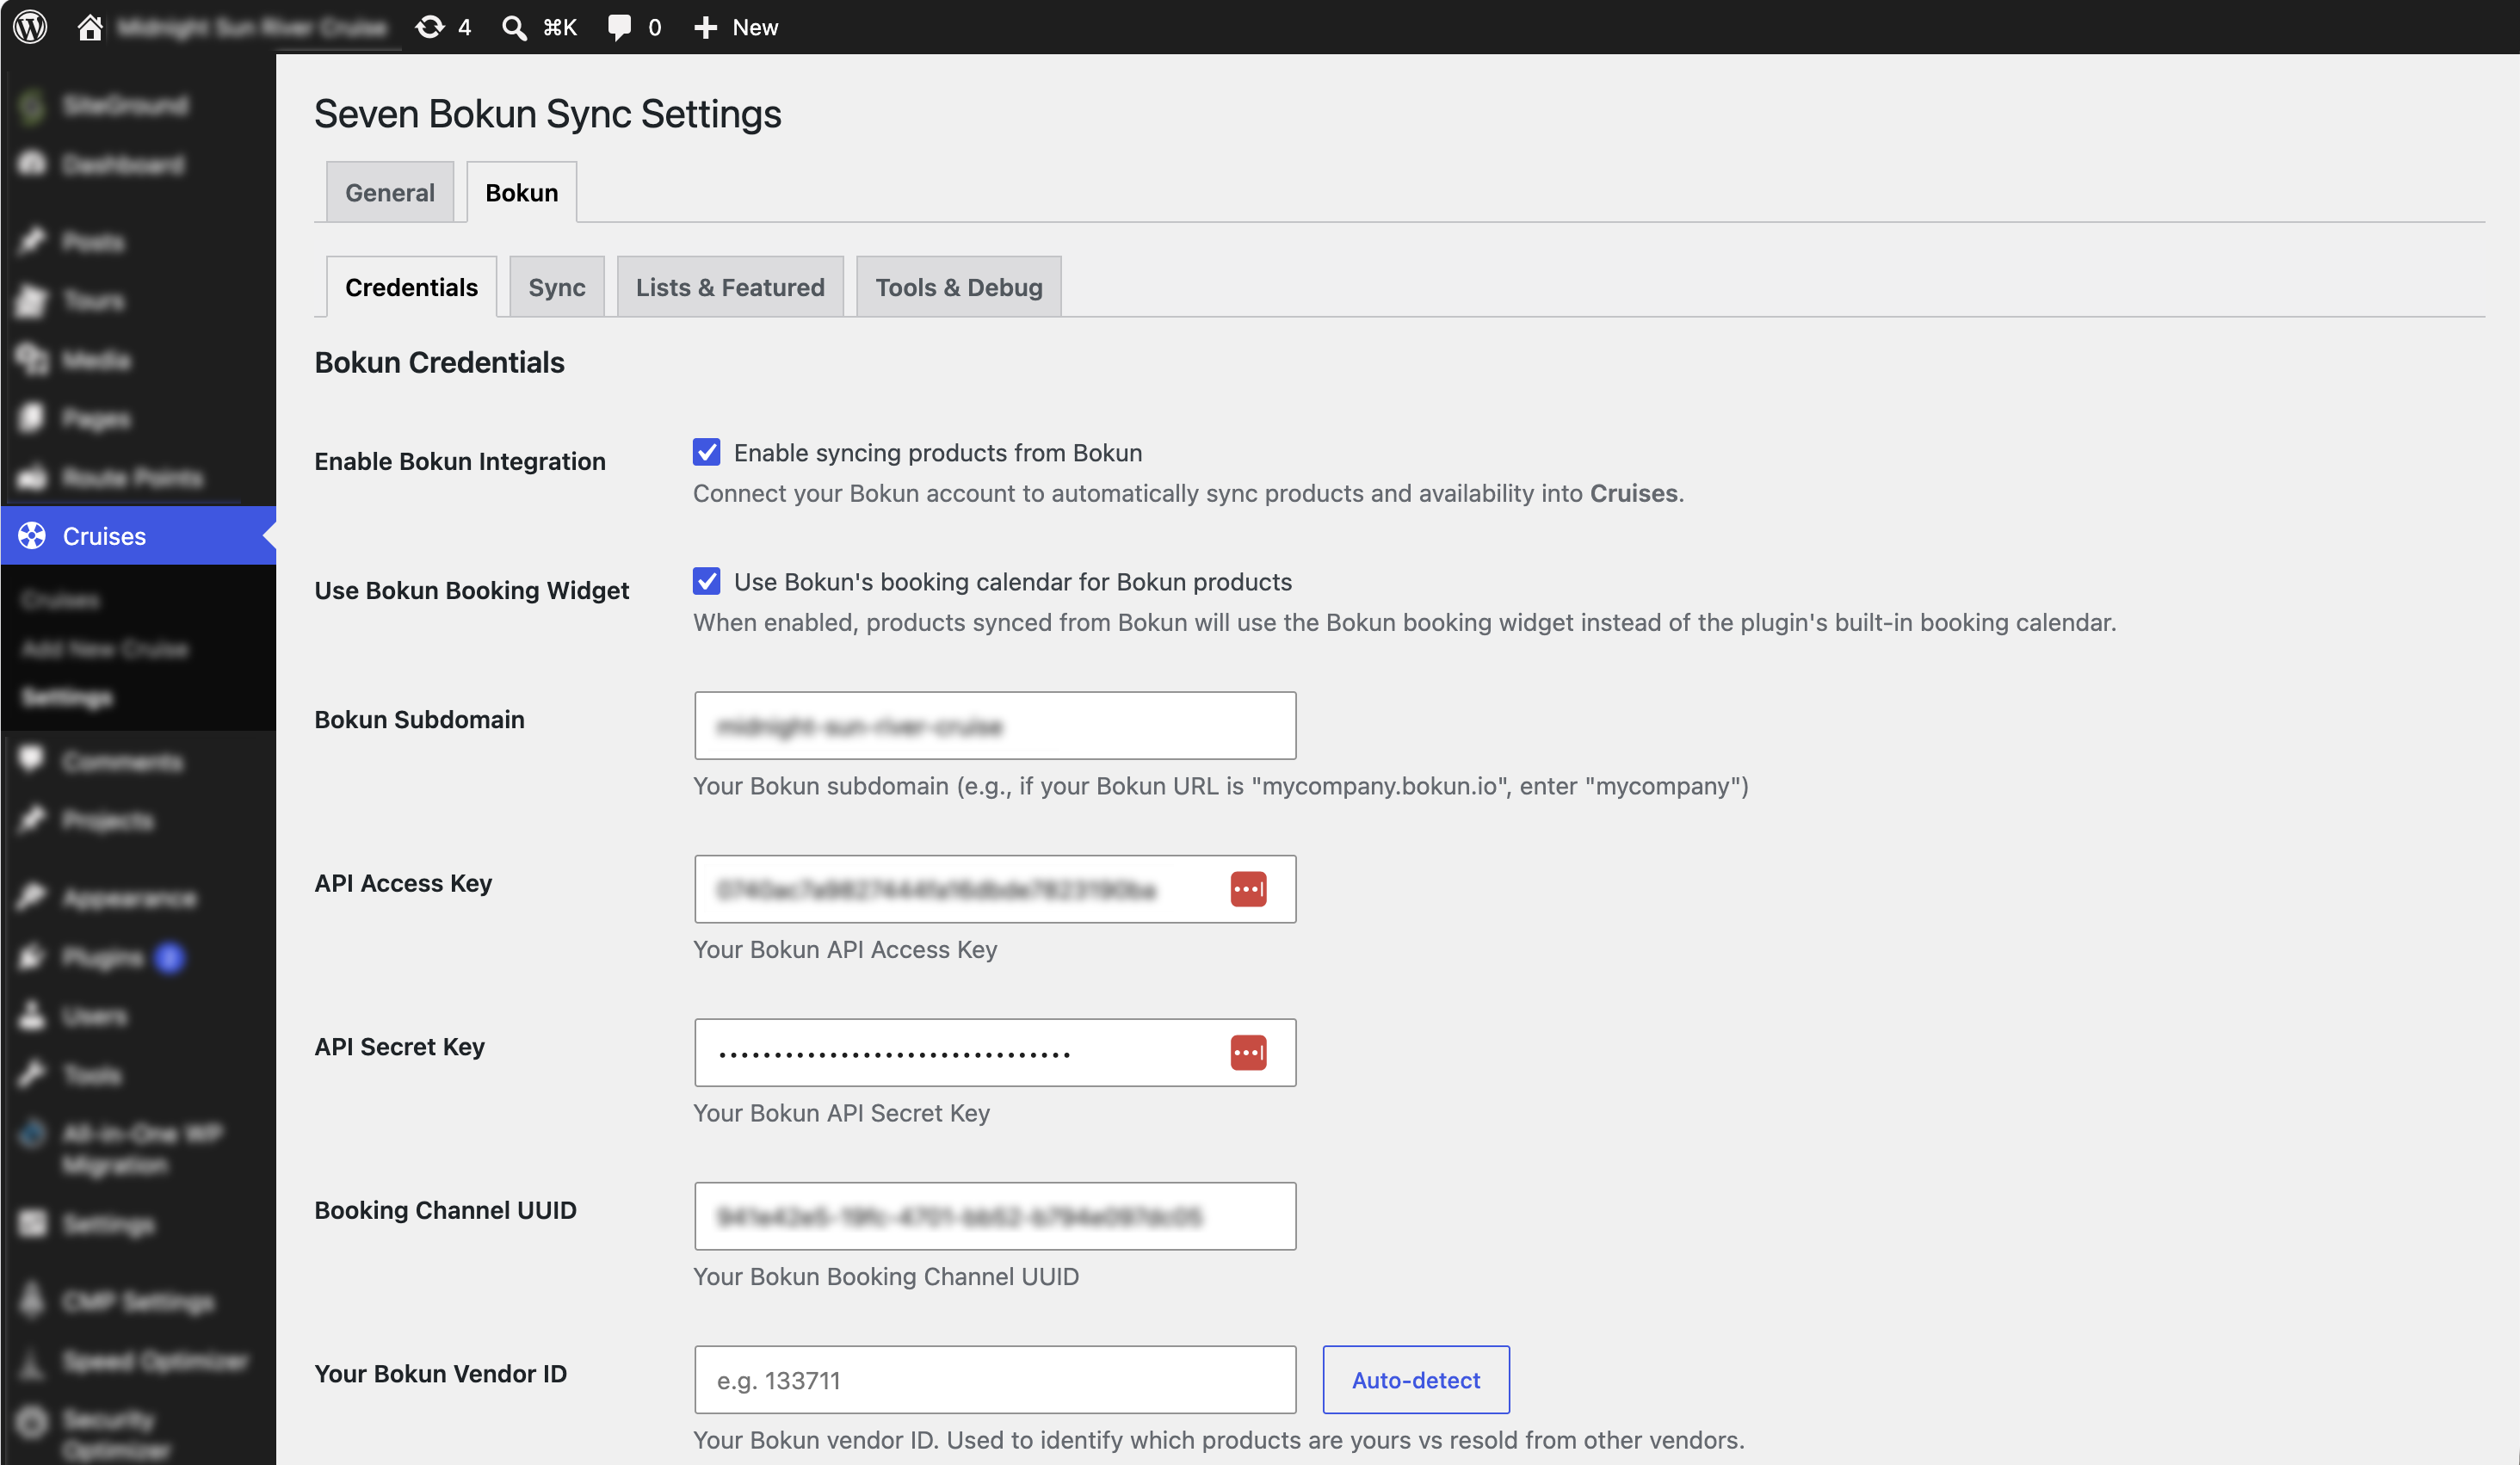Select the Cruises sidebar menu icon
This screenshot has height=1465, width=2520.
[x=32, y=536]
